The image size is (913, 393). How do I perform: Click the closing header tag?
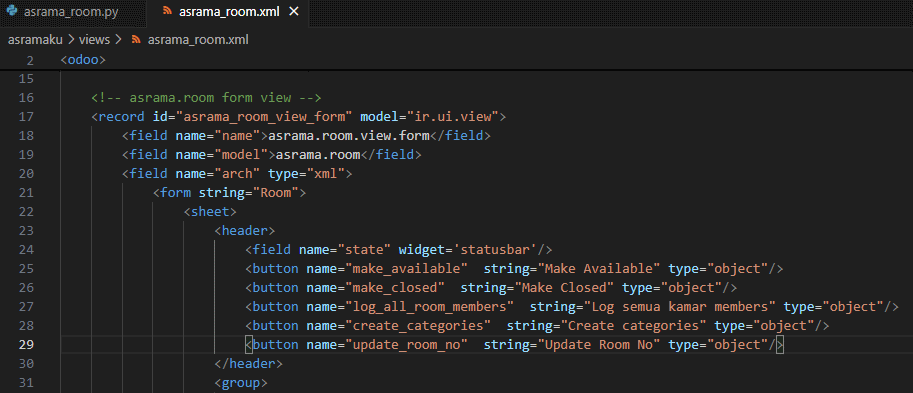tap(249, 364)
